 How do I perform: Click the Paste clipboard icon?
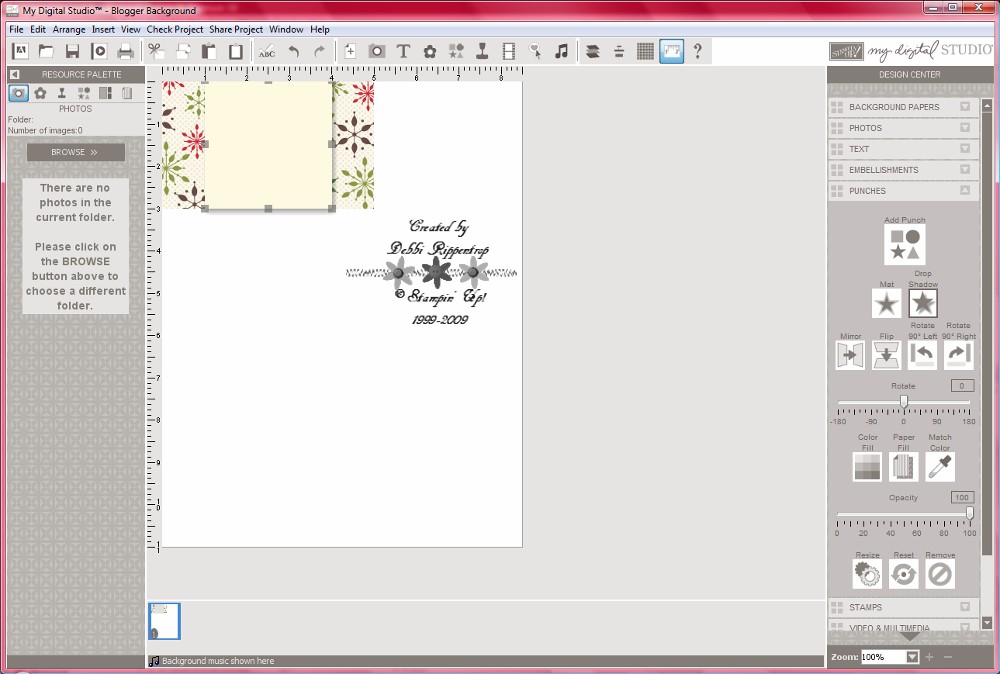[209, 51]
